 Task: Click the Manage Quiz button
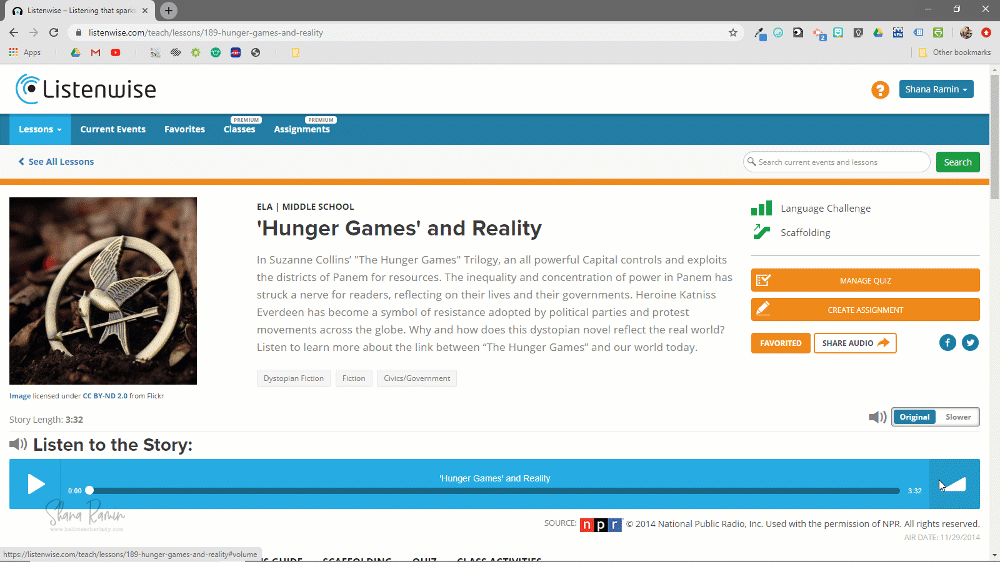click(865, 281)
